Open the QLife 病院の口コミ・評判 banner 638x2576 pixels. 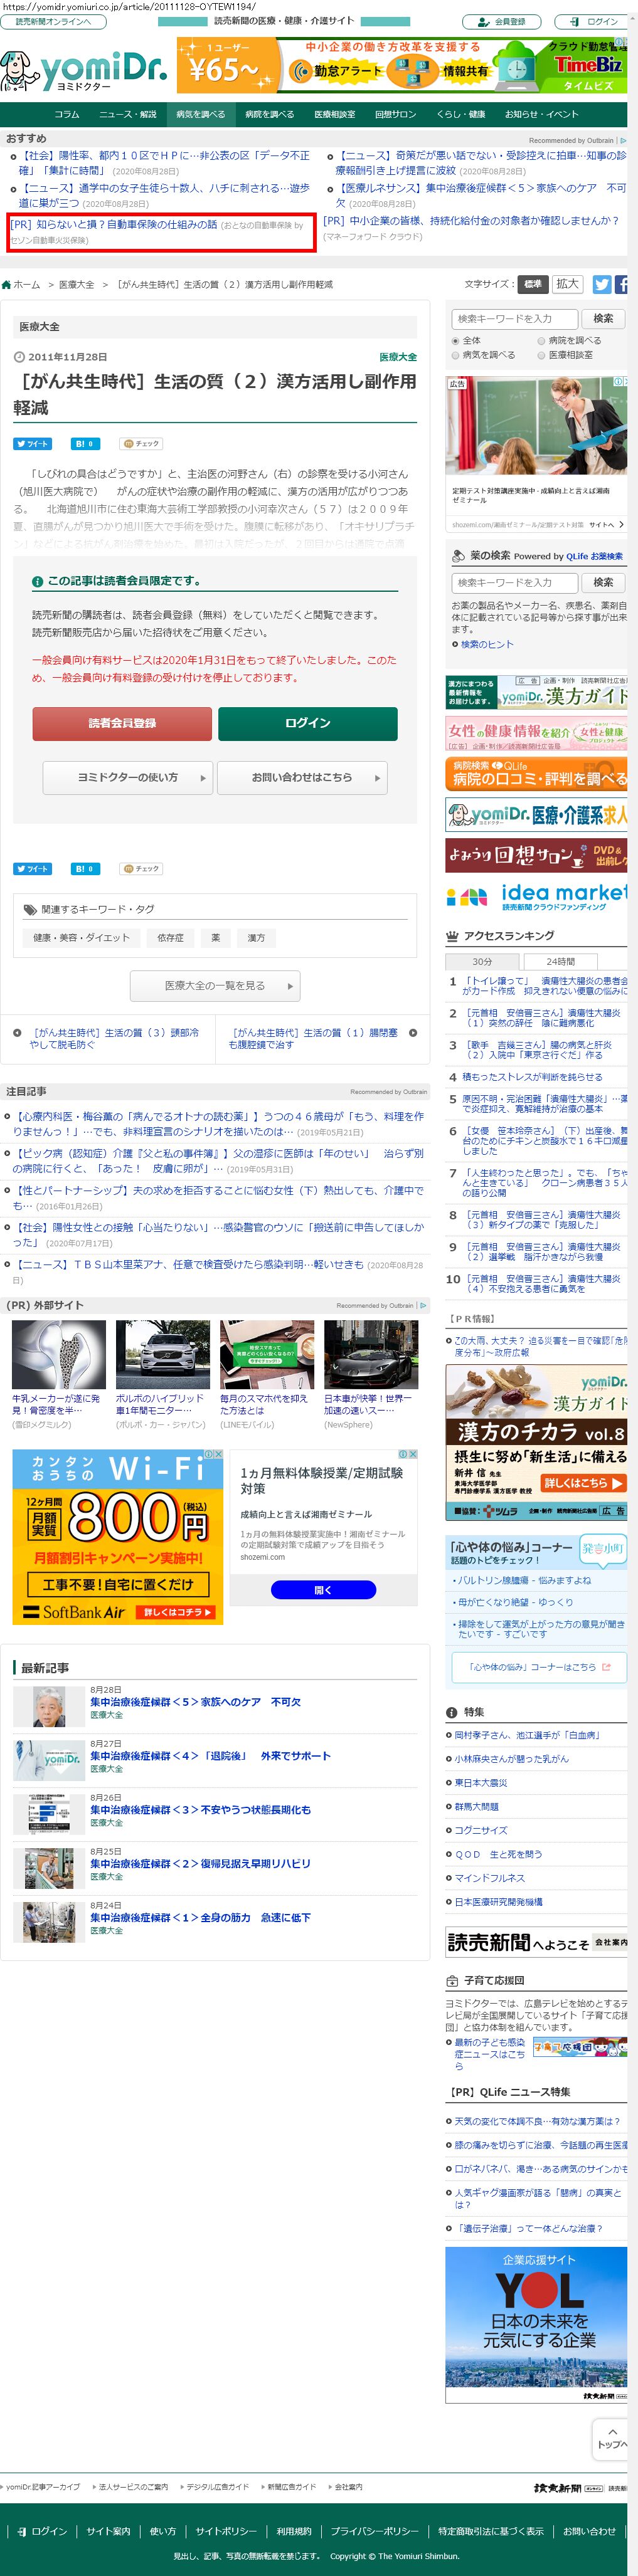point(536,773)
